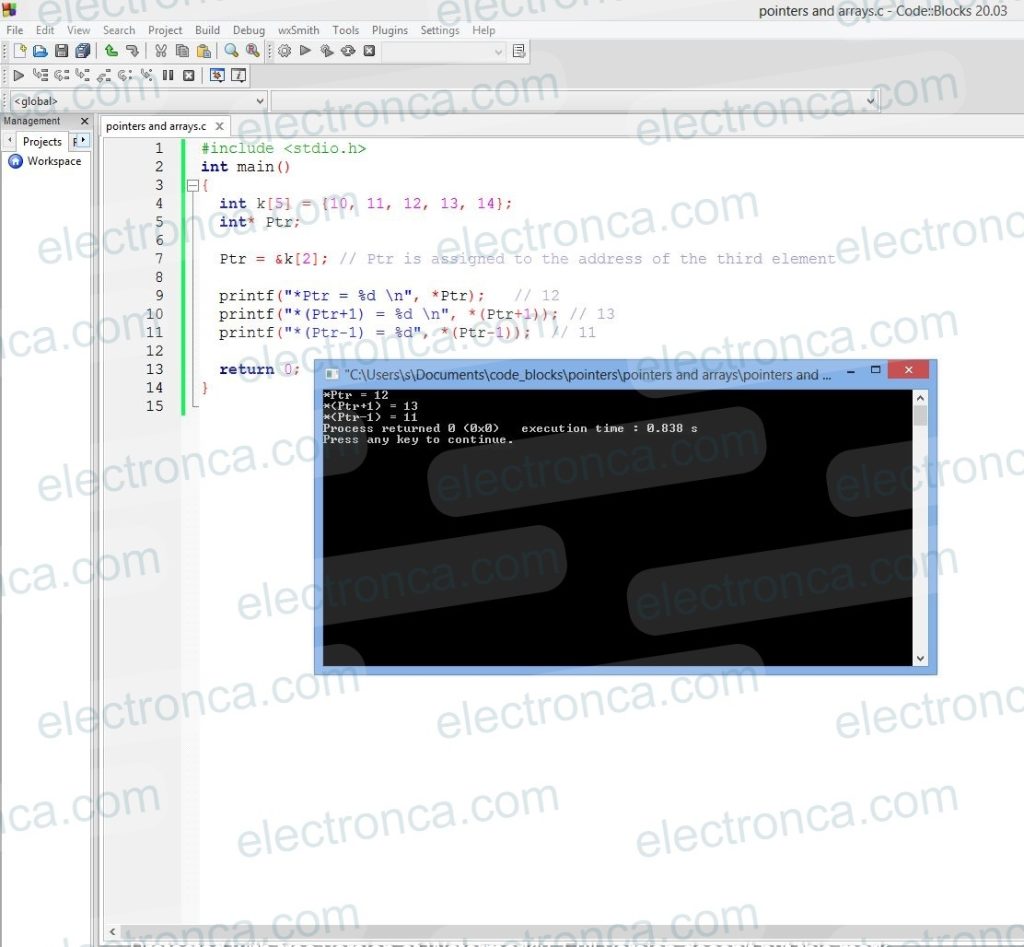Click the console window's scroll down arrow
The width and height of the screenshot is (1024, 947).
click(x=920, y=658)
